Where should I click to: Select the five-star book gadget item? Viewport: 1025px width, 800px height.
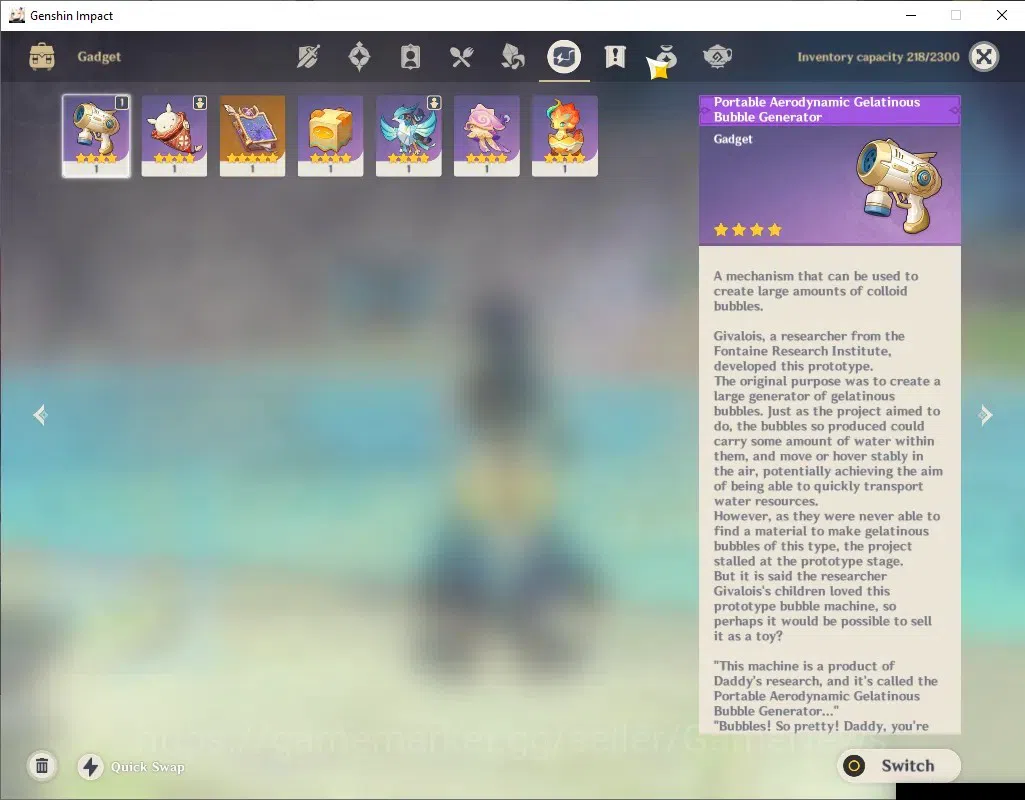tap(252, 135)
